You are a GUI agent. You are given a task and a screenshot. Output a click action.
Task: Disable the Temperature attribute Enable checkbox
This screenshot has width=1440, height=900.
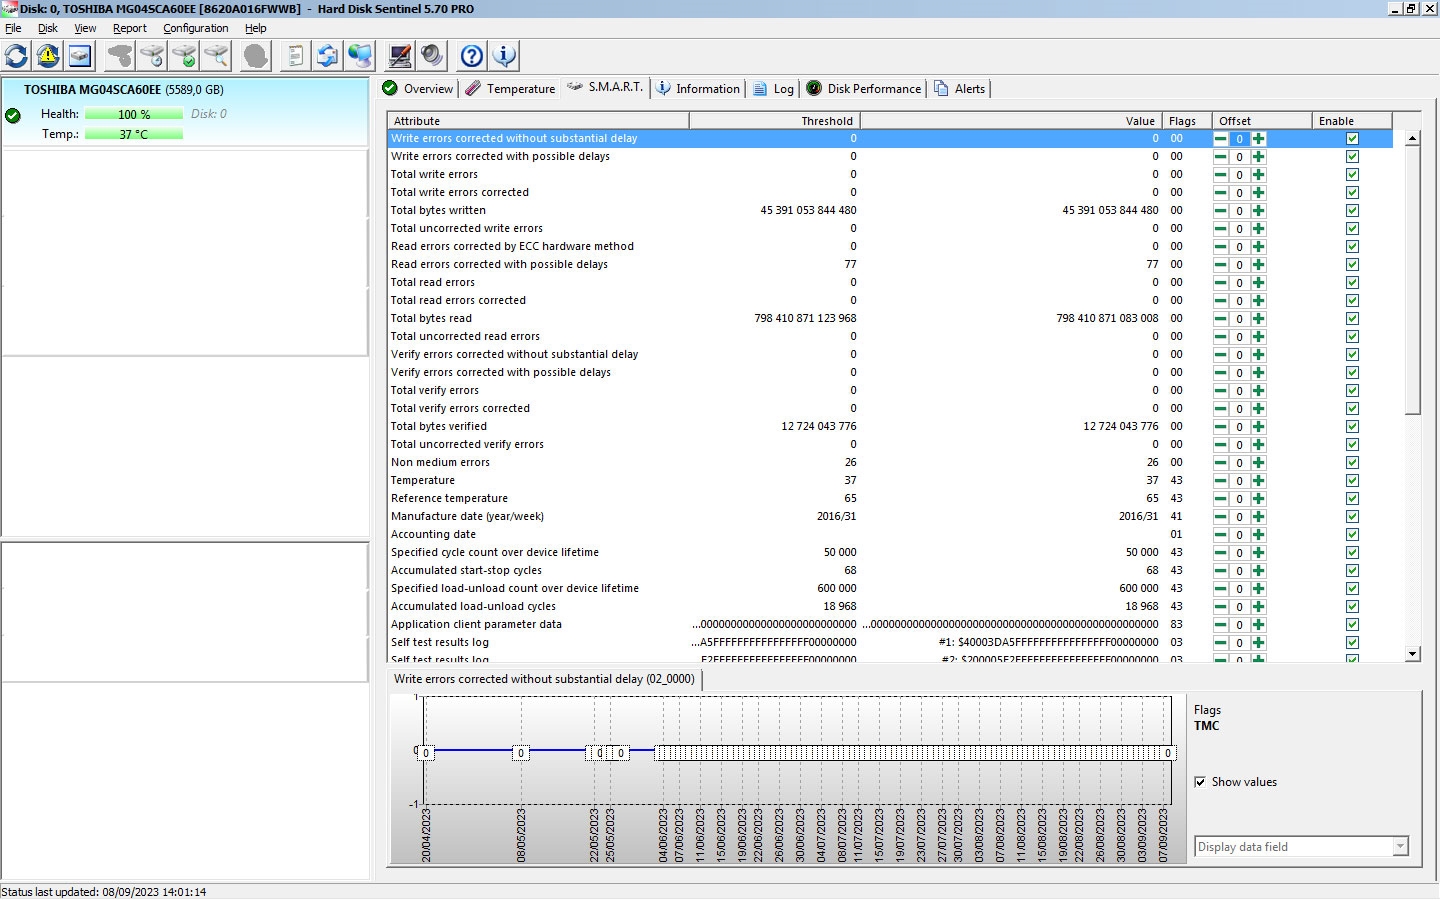1352,481
